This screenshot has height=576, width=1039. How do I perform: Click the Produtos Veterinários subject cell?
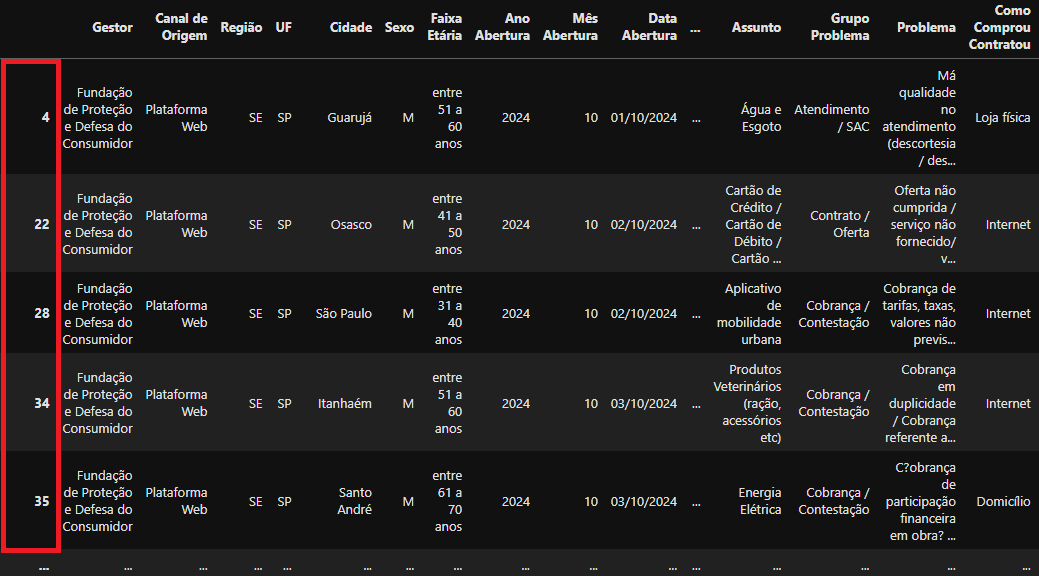pyautogui.click(x=747, y=403)
